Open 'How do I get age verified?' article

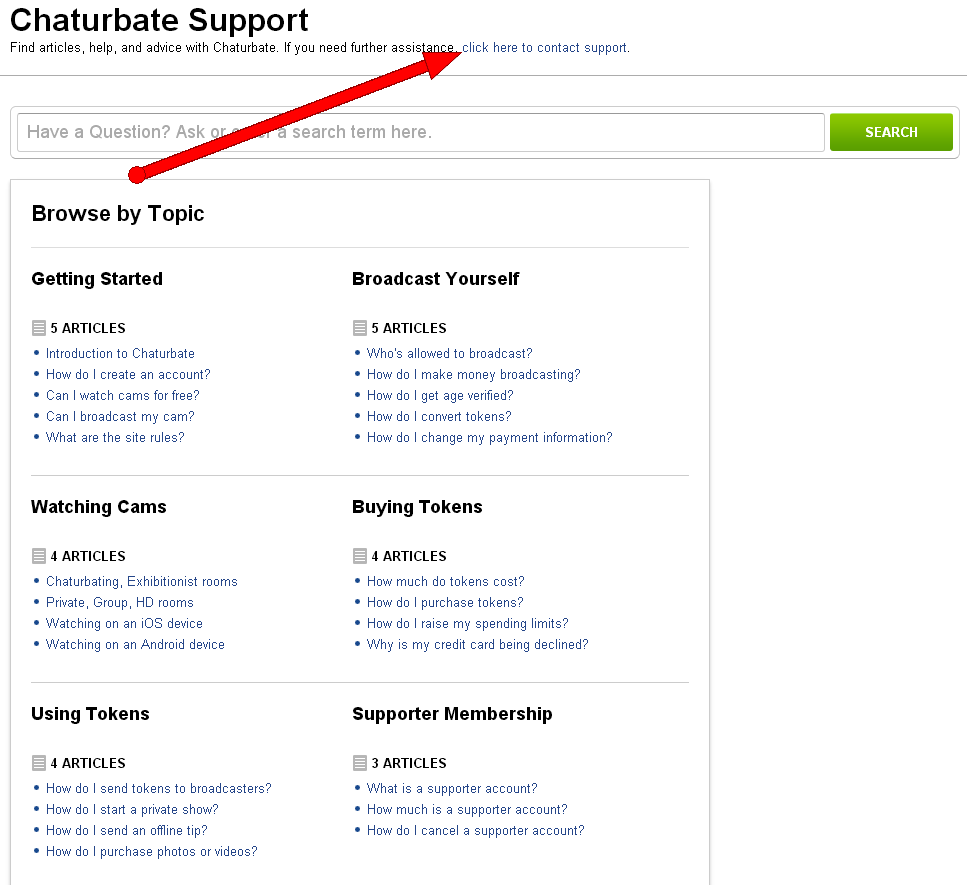[440, 395]
